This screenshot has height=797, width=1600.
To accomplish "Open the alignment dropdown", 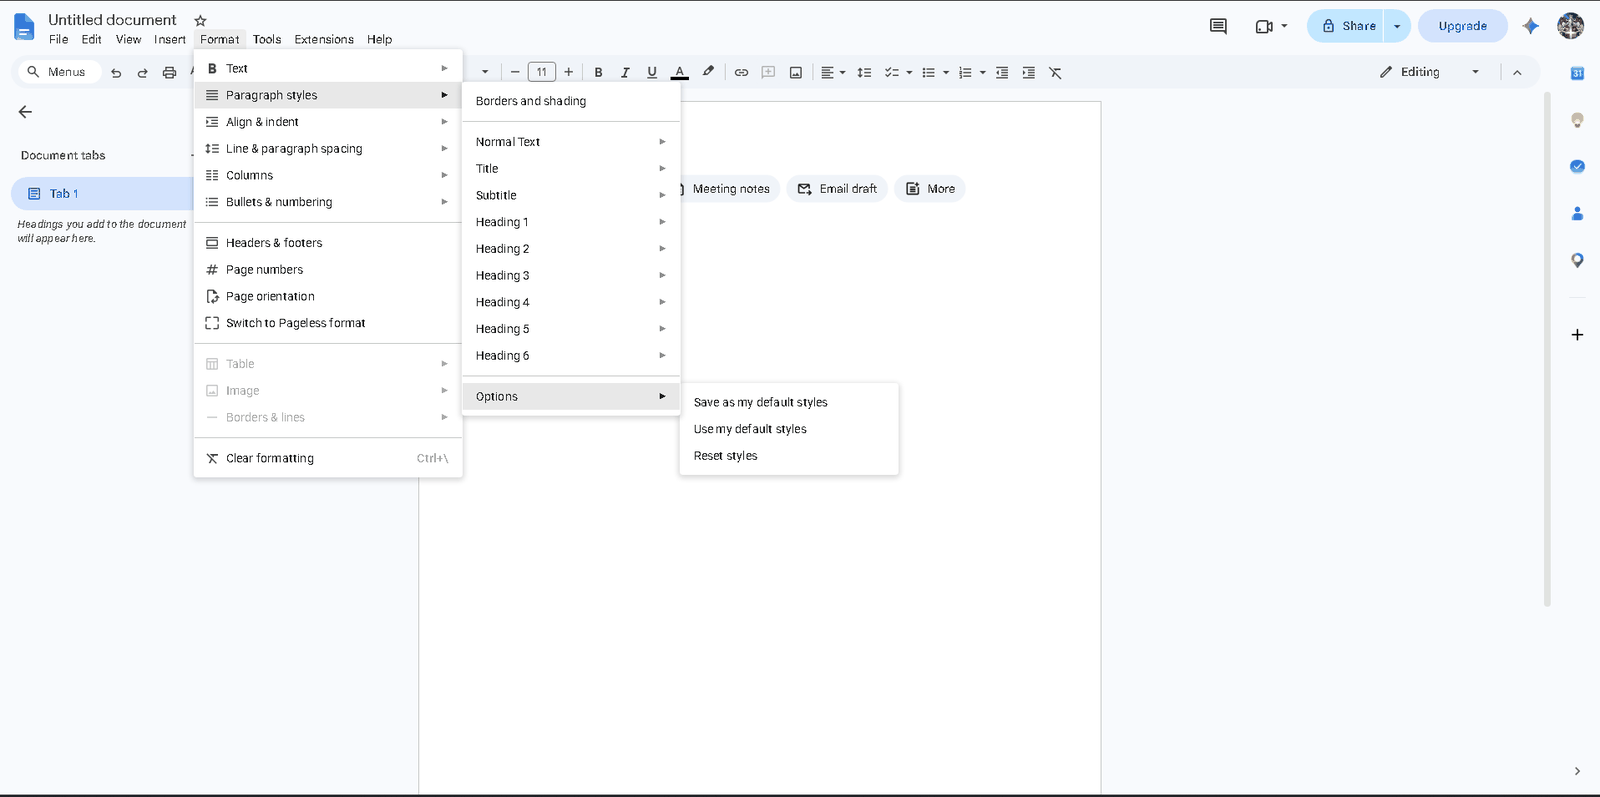I will 832,72.
